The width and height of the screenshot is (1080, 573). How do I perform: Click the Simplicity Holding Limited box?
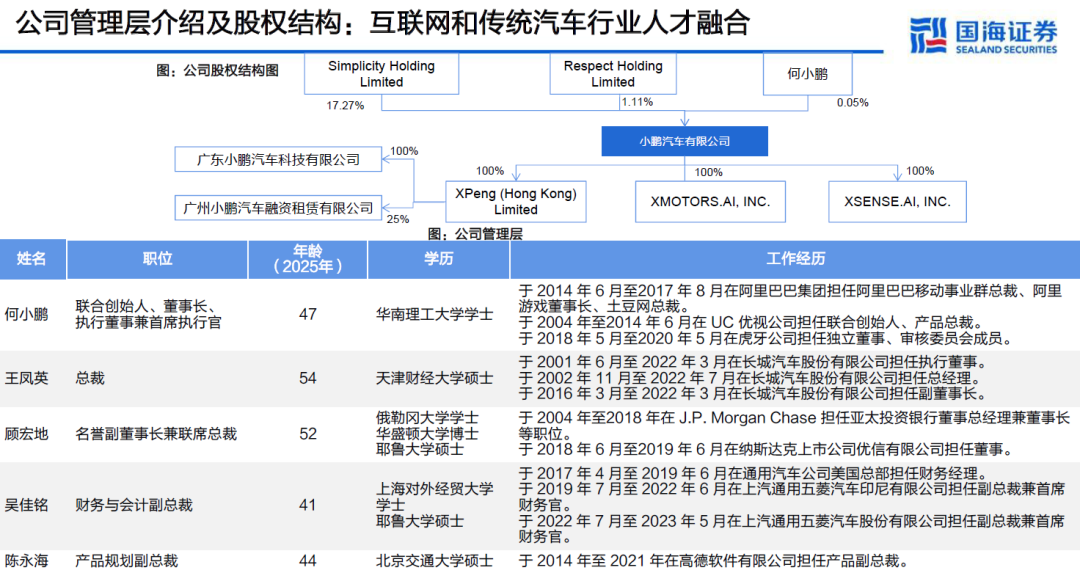coord(382,74)
